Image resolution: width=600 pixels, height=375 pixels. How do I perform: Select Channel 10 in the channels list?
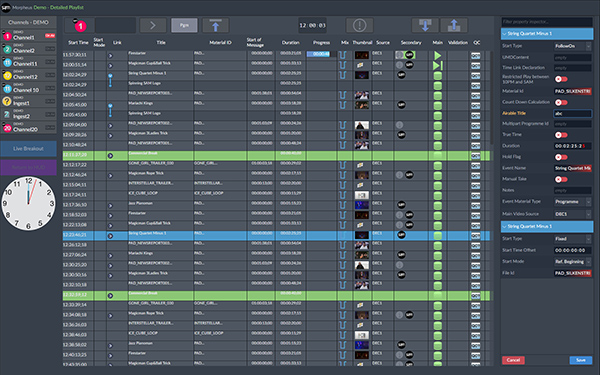coord(29,89)
